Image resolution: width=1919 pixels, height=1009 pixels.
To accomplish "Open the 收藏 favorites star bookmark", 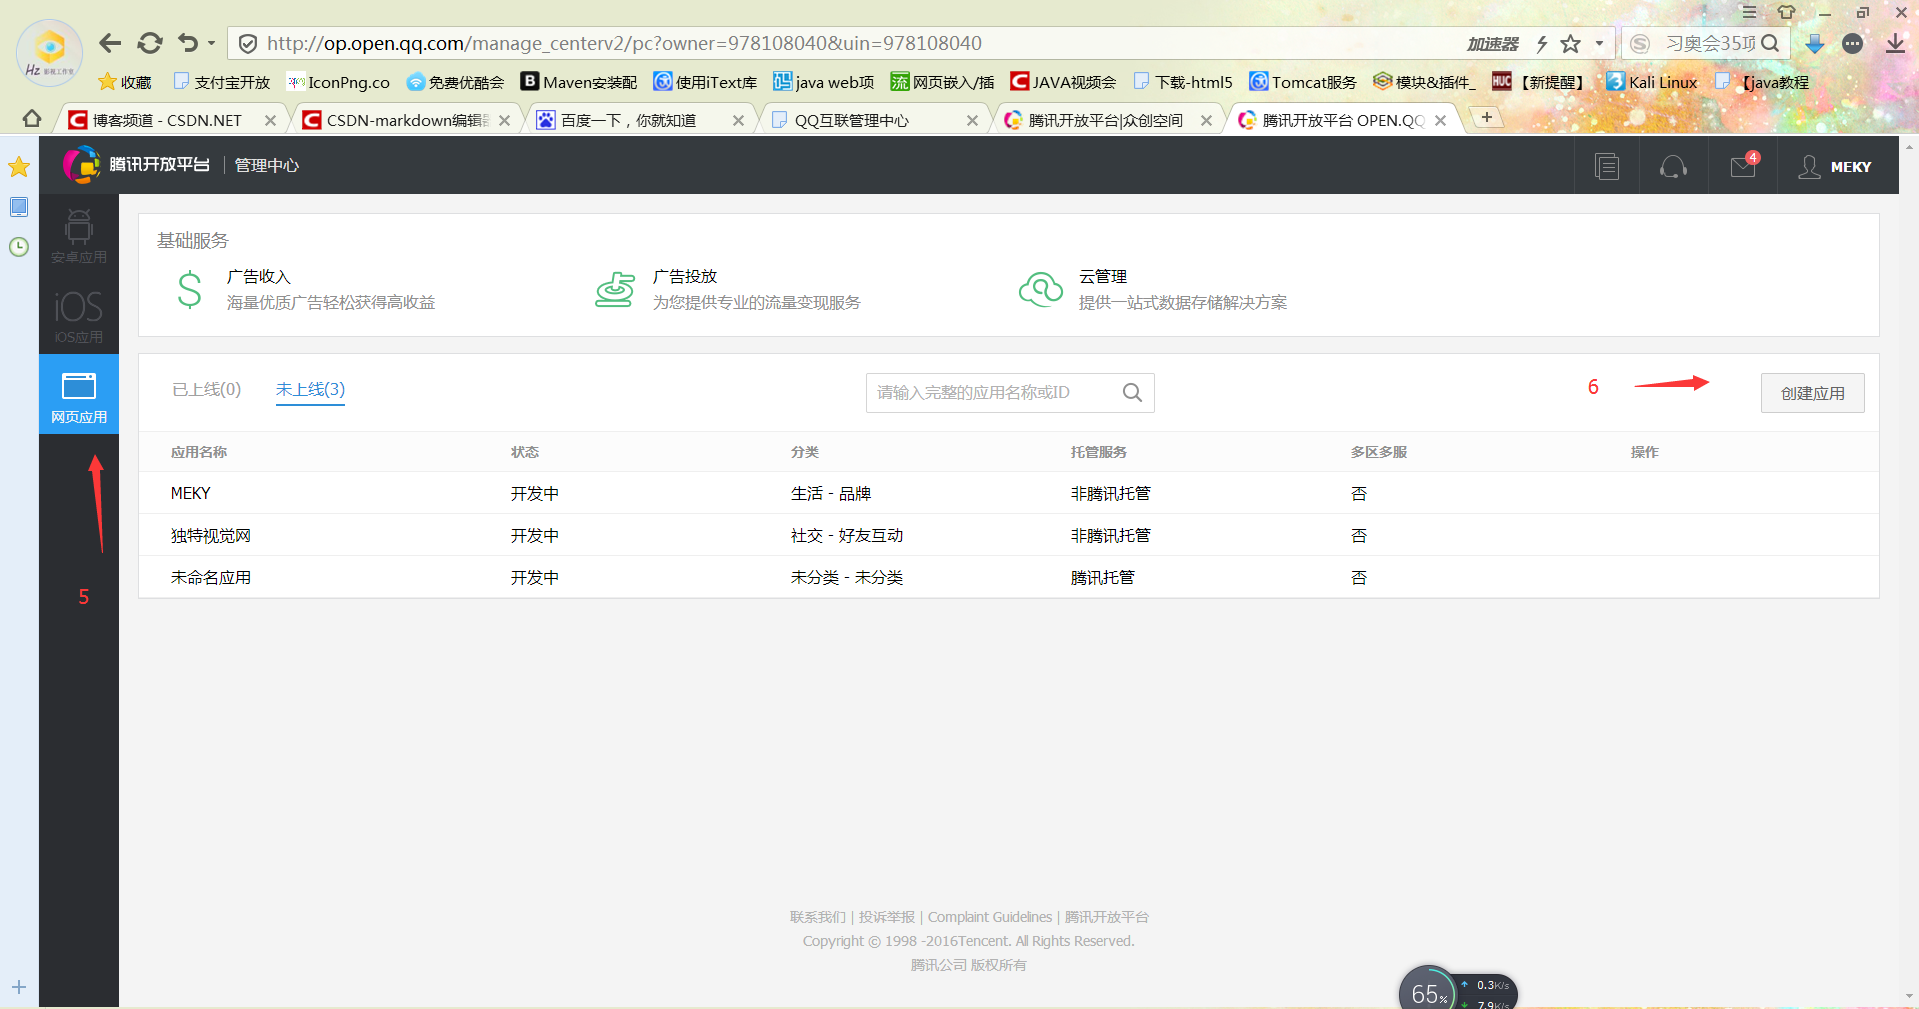I will [125, 82].
